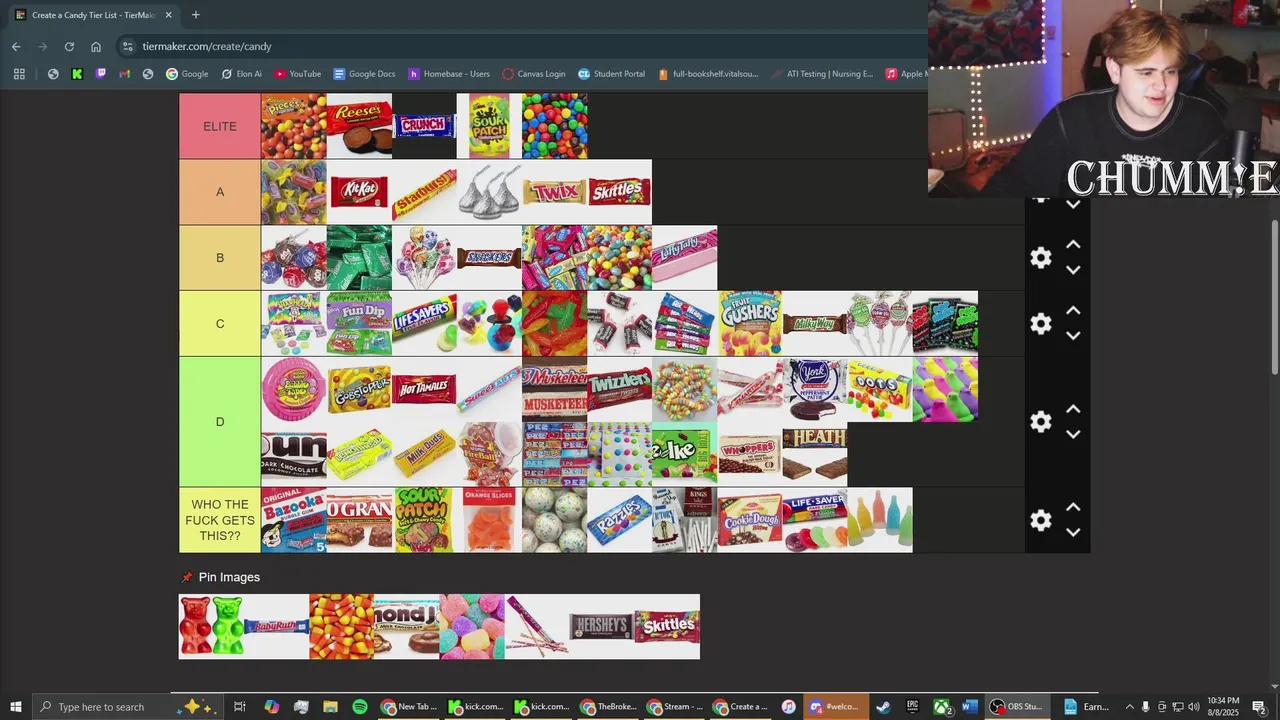
Task: Open the ATI Testing bookmark
Action: [x=821, y=73]
